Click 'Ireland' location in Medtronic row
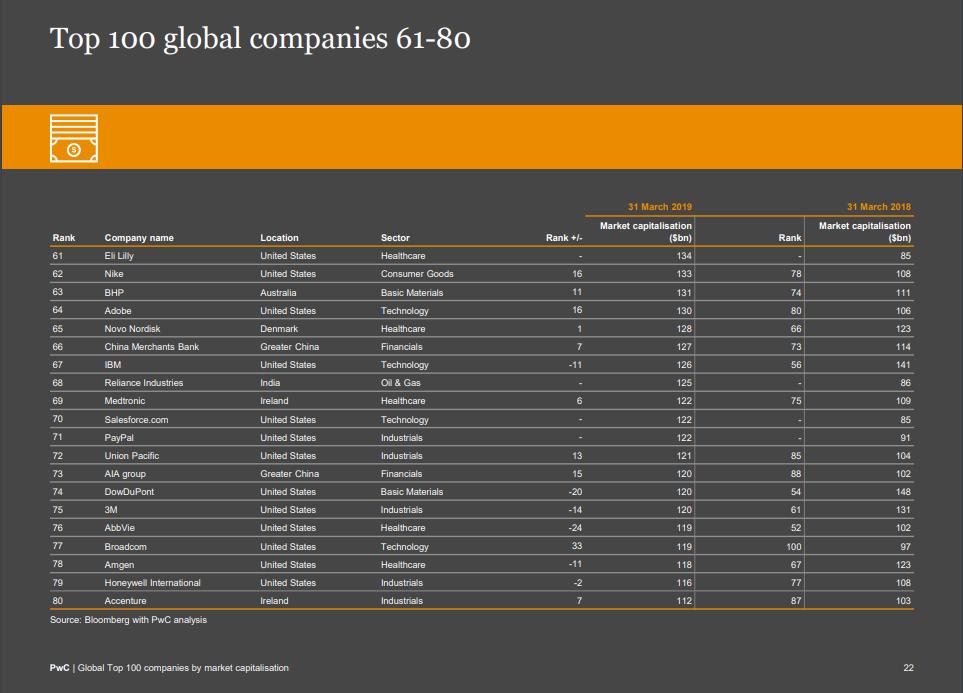963x693 pixels. coord(274,401)
